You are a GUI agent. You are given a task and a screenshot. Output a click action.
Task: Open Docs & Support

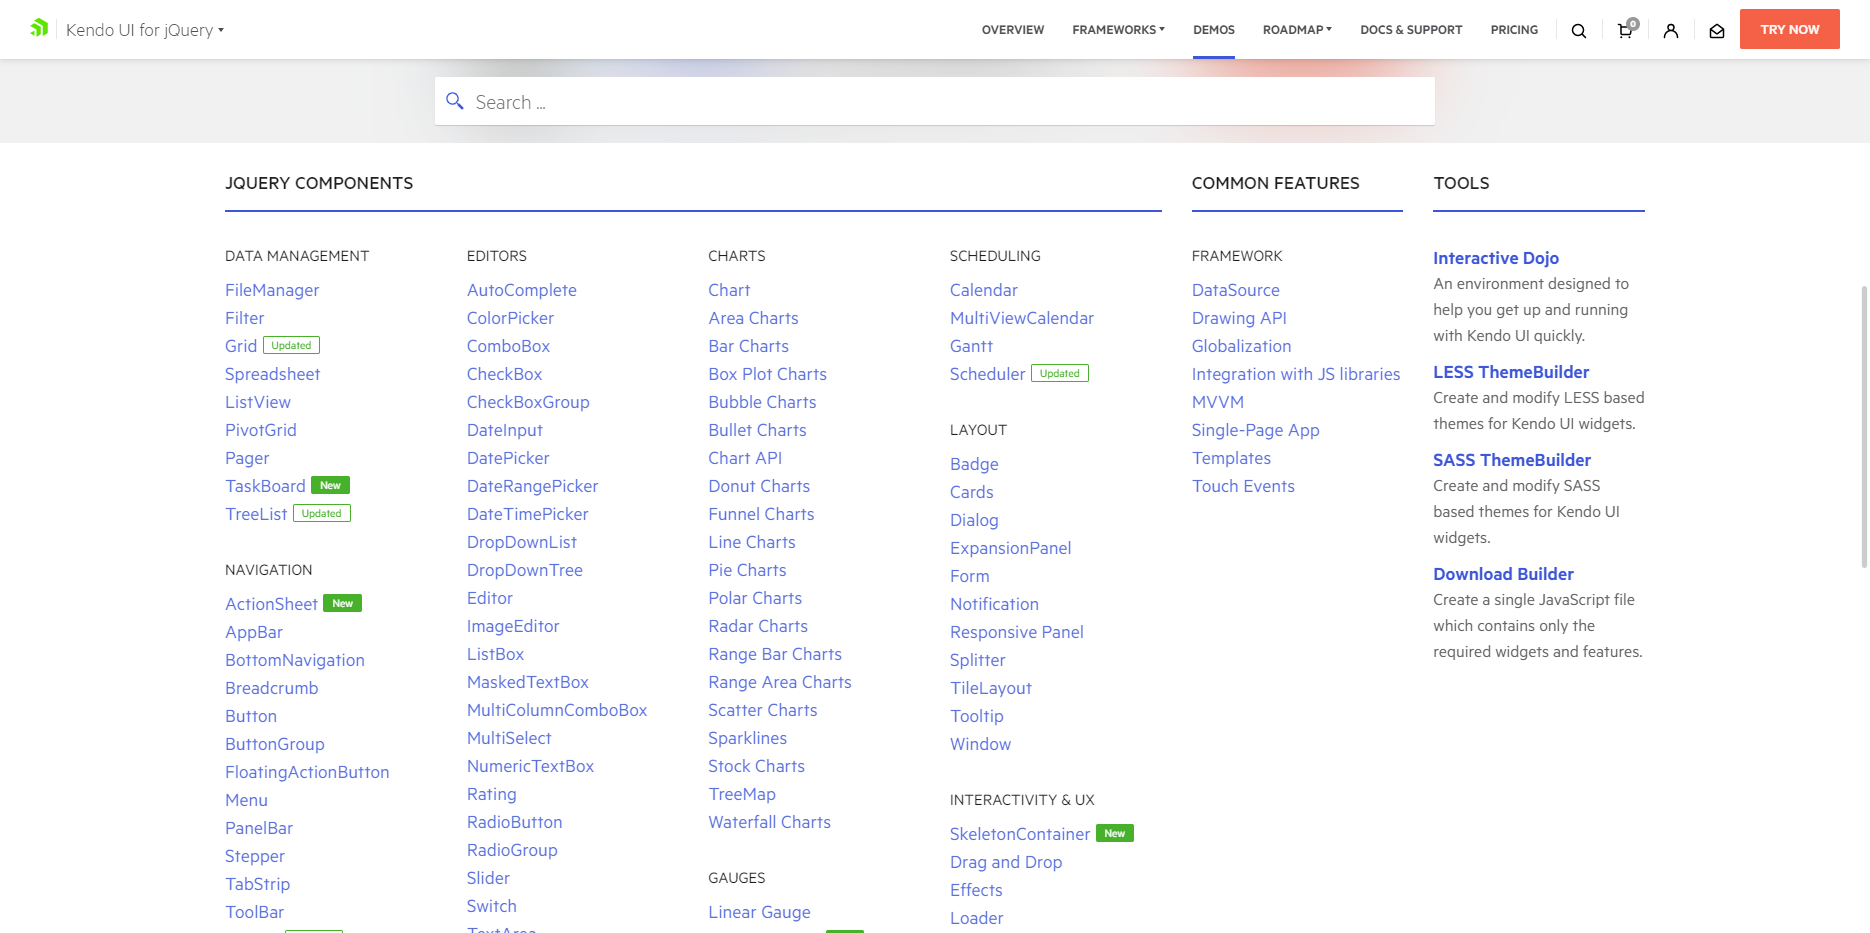click(1411, 30)
